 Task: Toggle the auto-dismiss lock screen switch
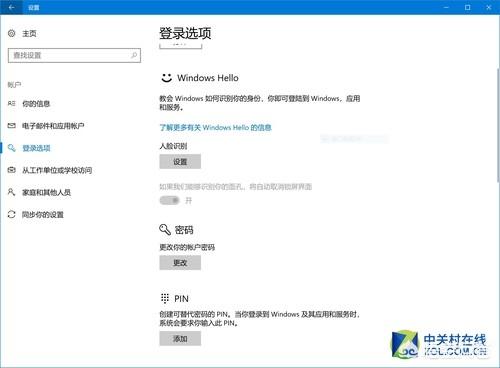169,200
